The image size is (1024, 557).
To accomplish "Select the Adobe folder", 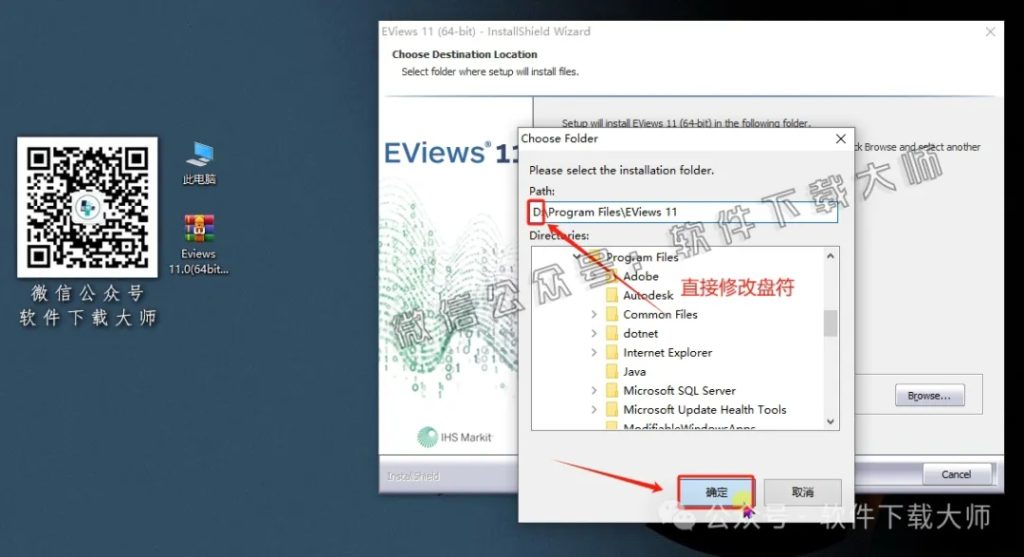I will pyautogui.click(x=641, y=276).
